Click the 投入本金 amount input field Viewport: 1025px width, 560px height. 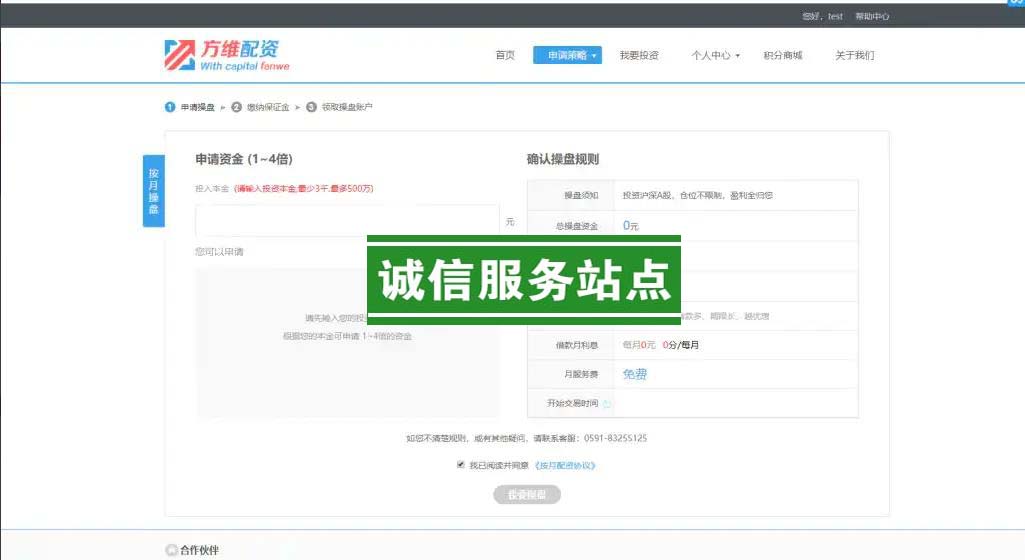pyautogui.click(x=347, y=221)
